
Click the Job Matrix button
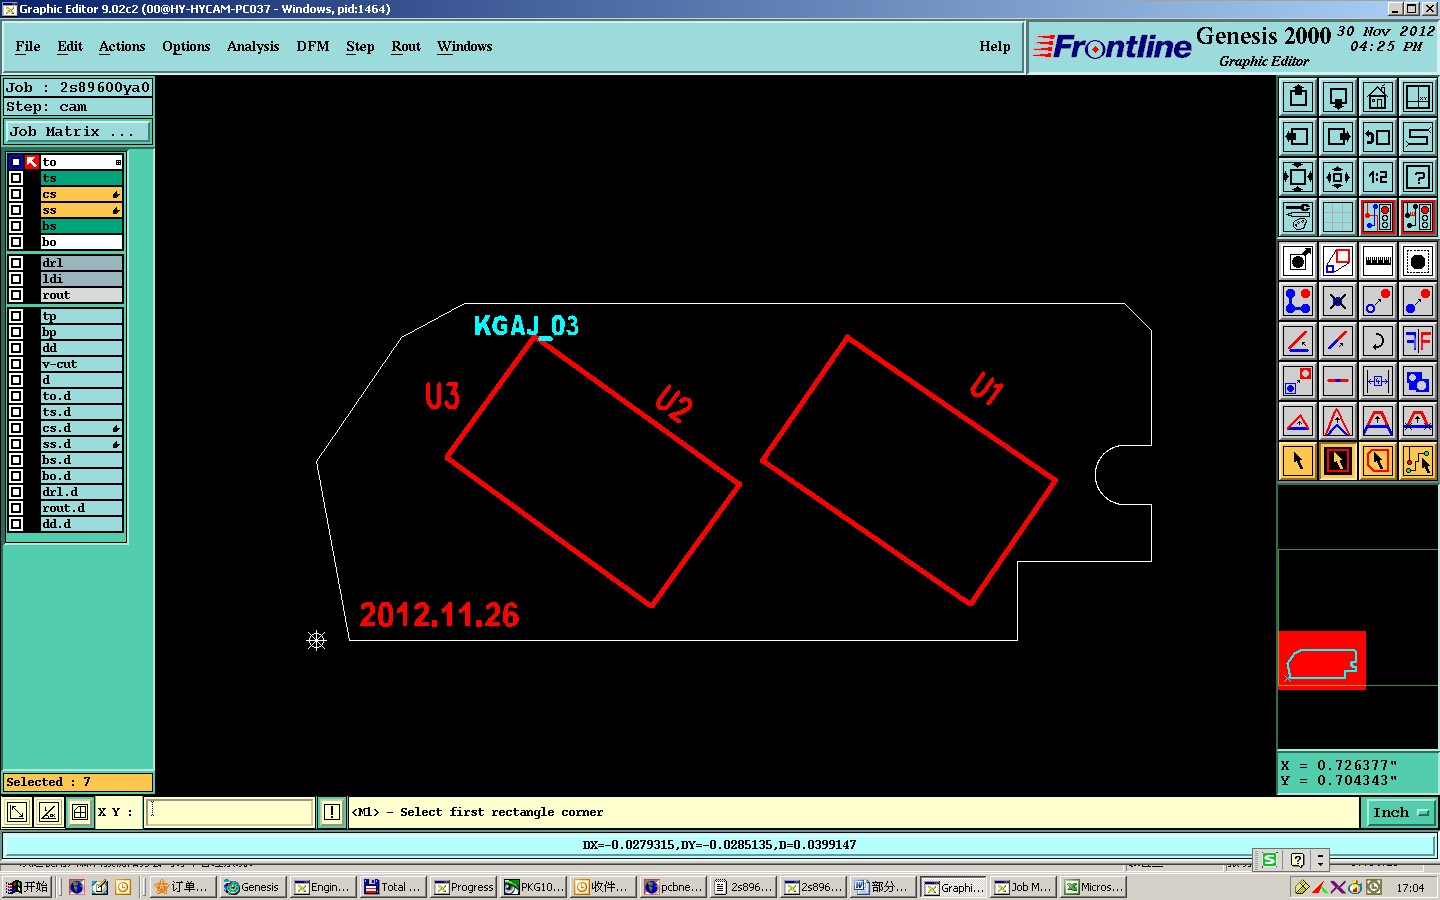click(x=78, y=132)
